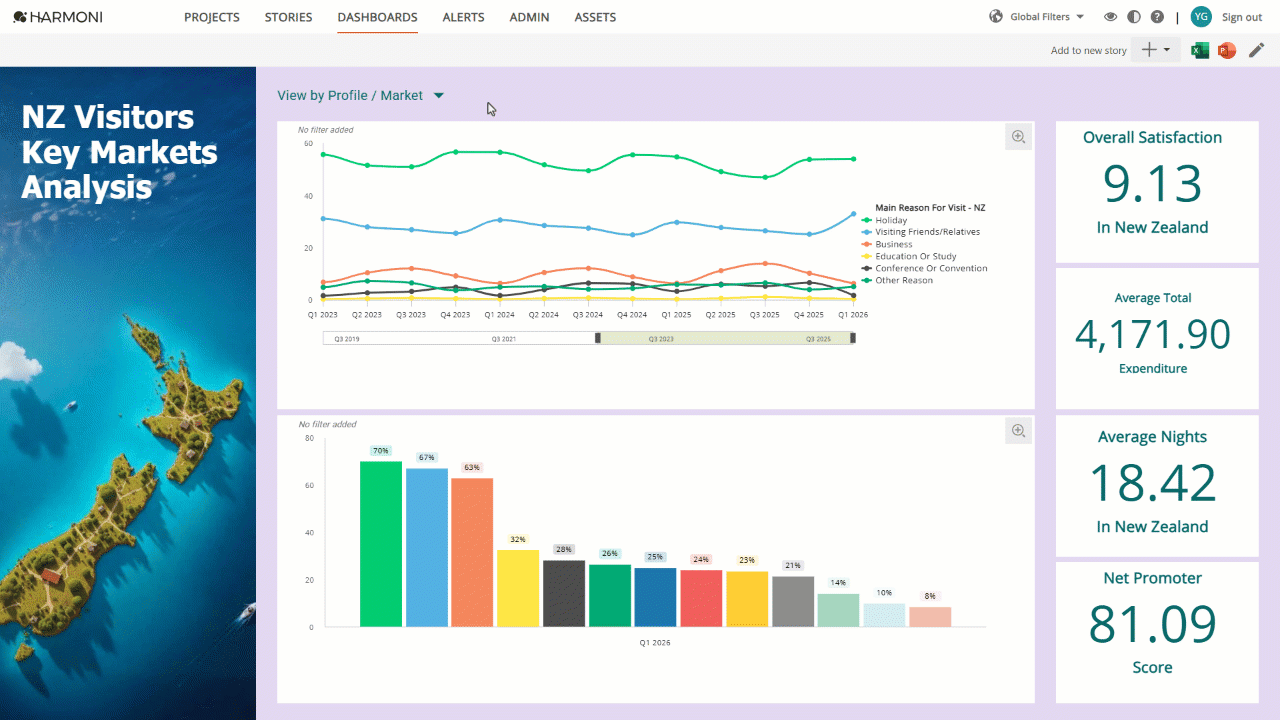Click the red bar labeled 24%
1280x720 pixels.
click(x=701, y=598)
